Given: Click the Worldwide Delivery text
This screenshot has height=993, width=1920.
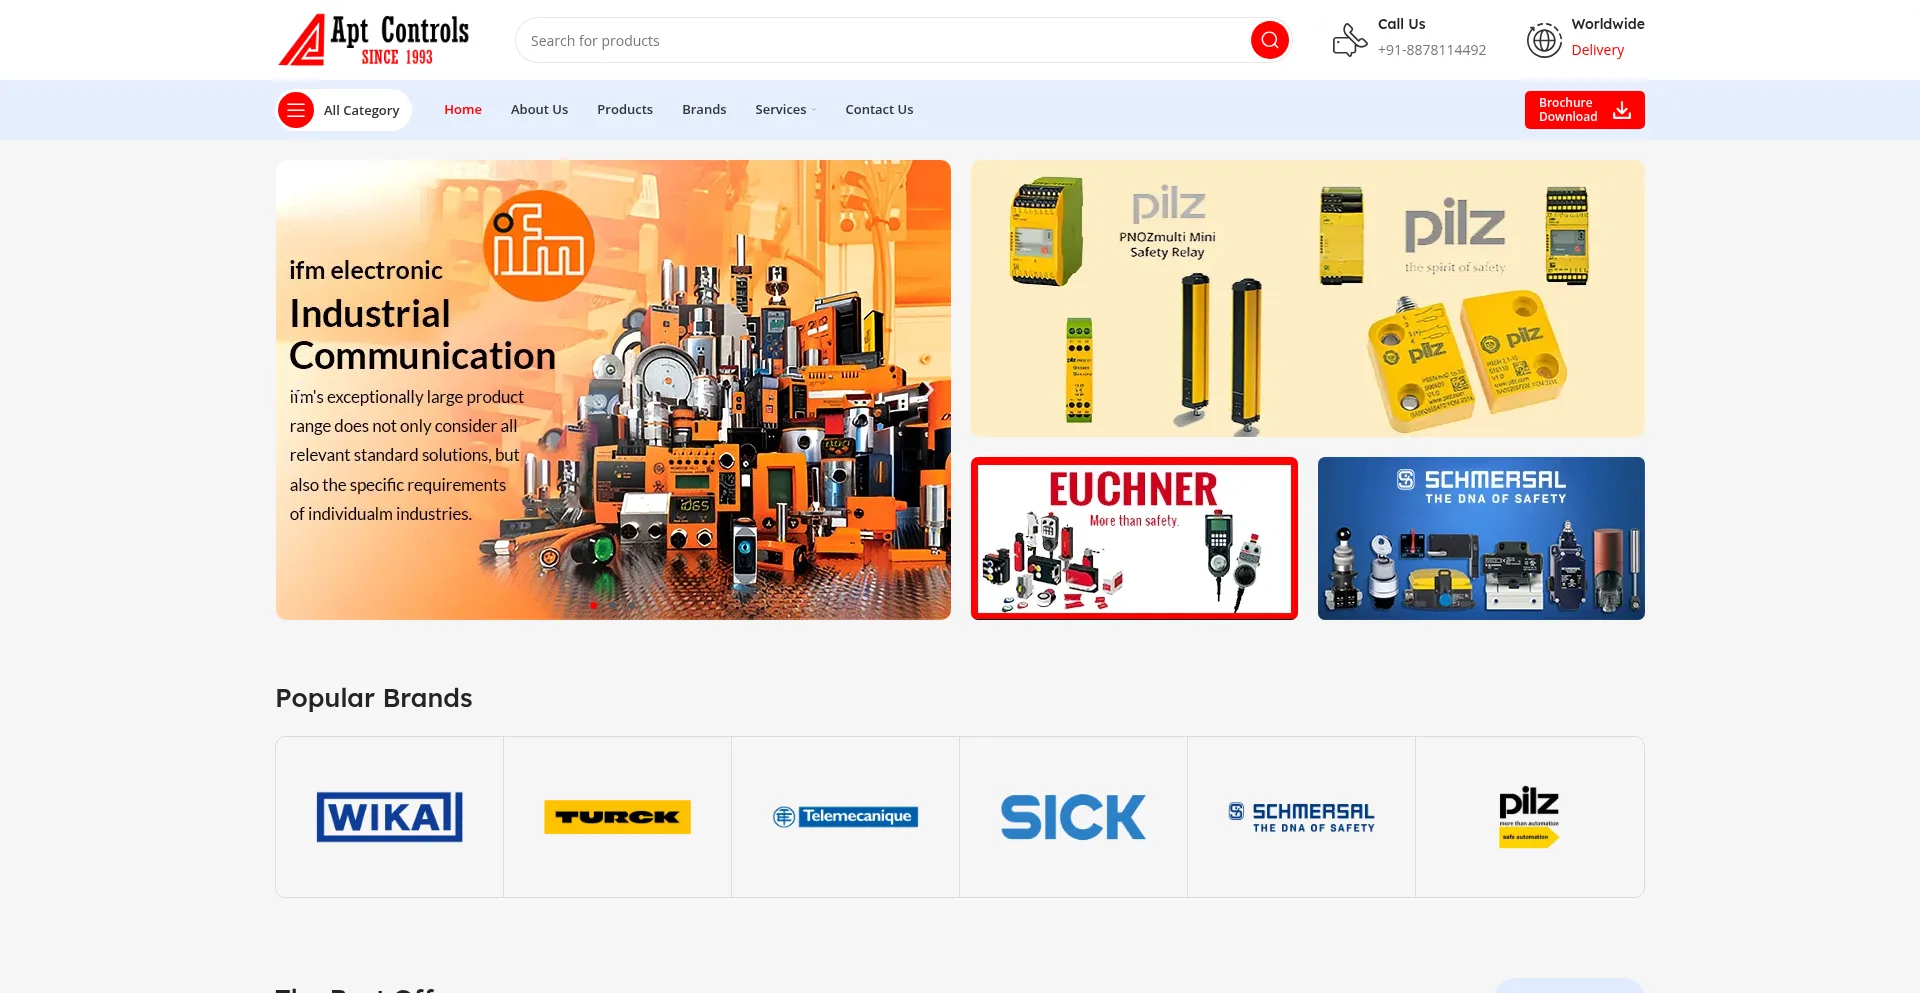Looking at the screenshot, I should pyautogui.click(x=1607, y=37).
